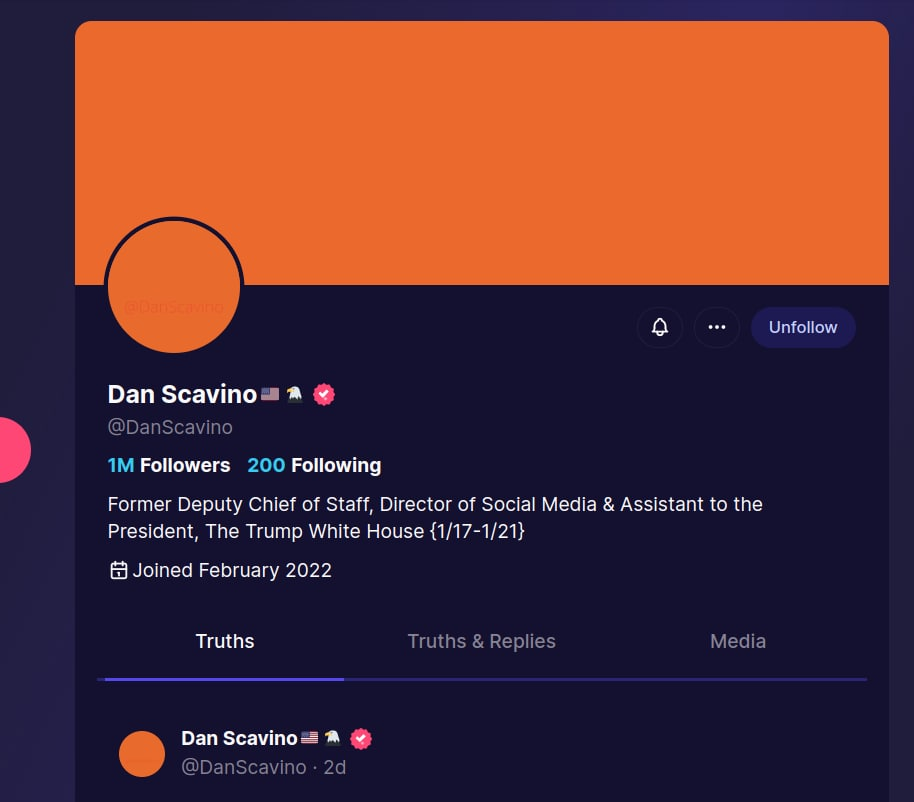The height and width of the screenshot is (802, 914).
Task: Click the pink circle at the left edge
Action: click(12, 450)
